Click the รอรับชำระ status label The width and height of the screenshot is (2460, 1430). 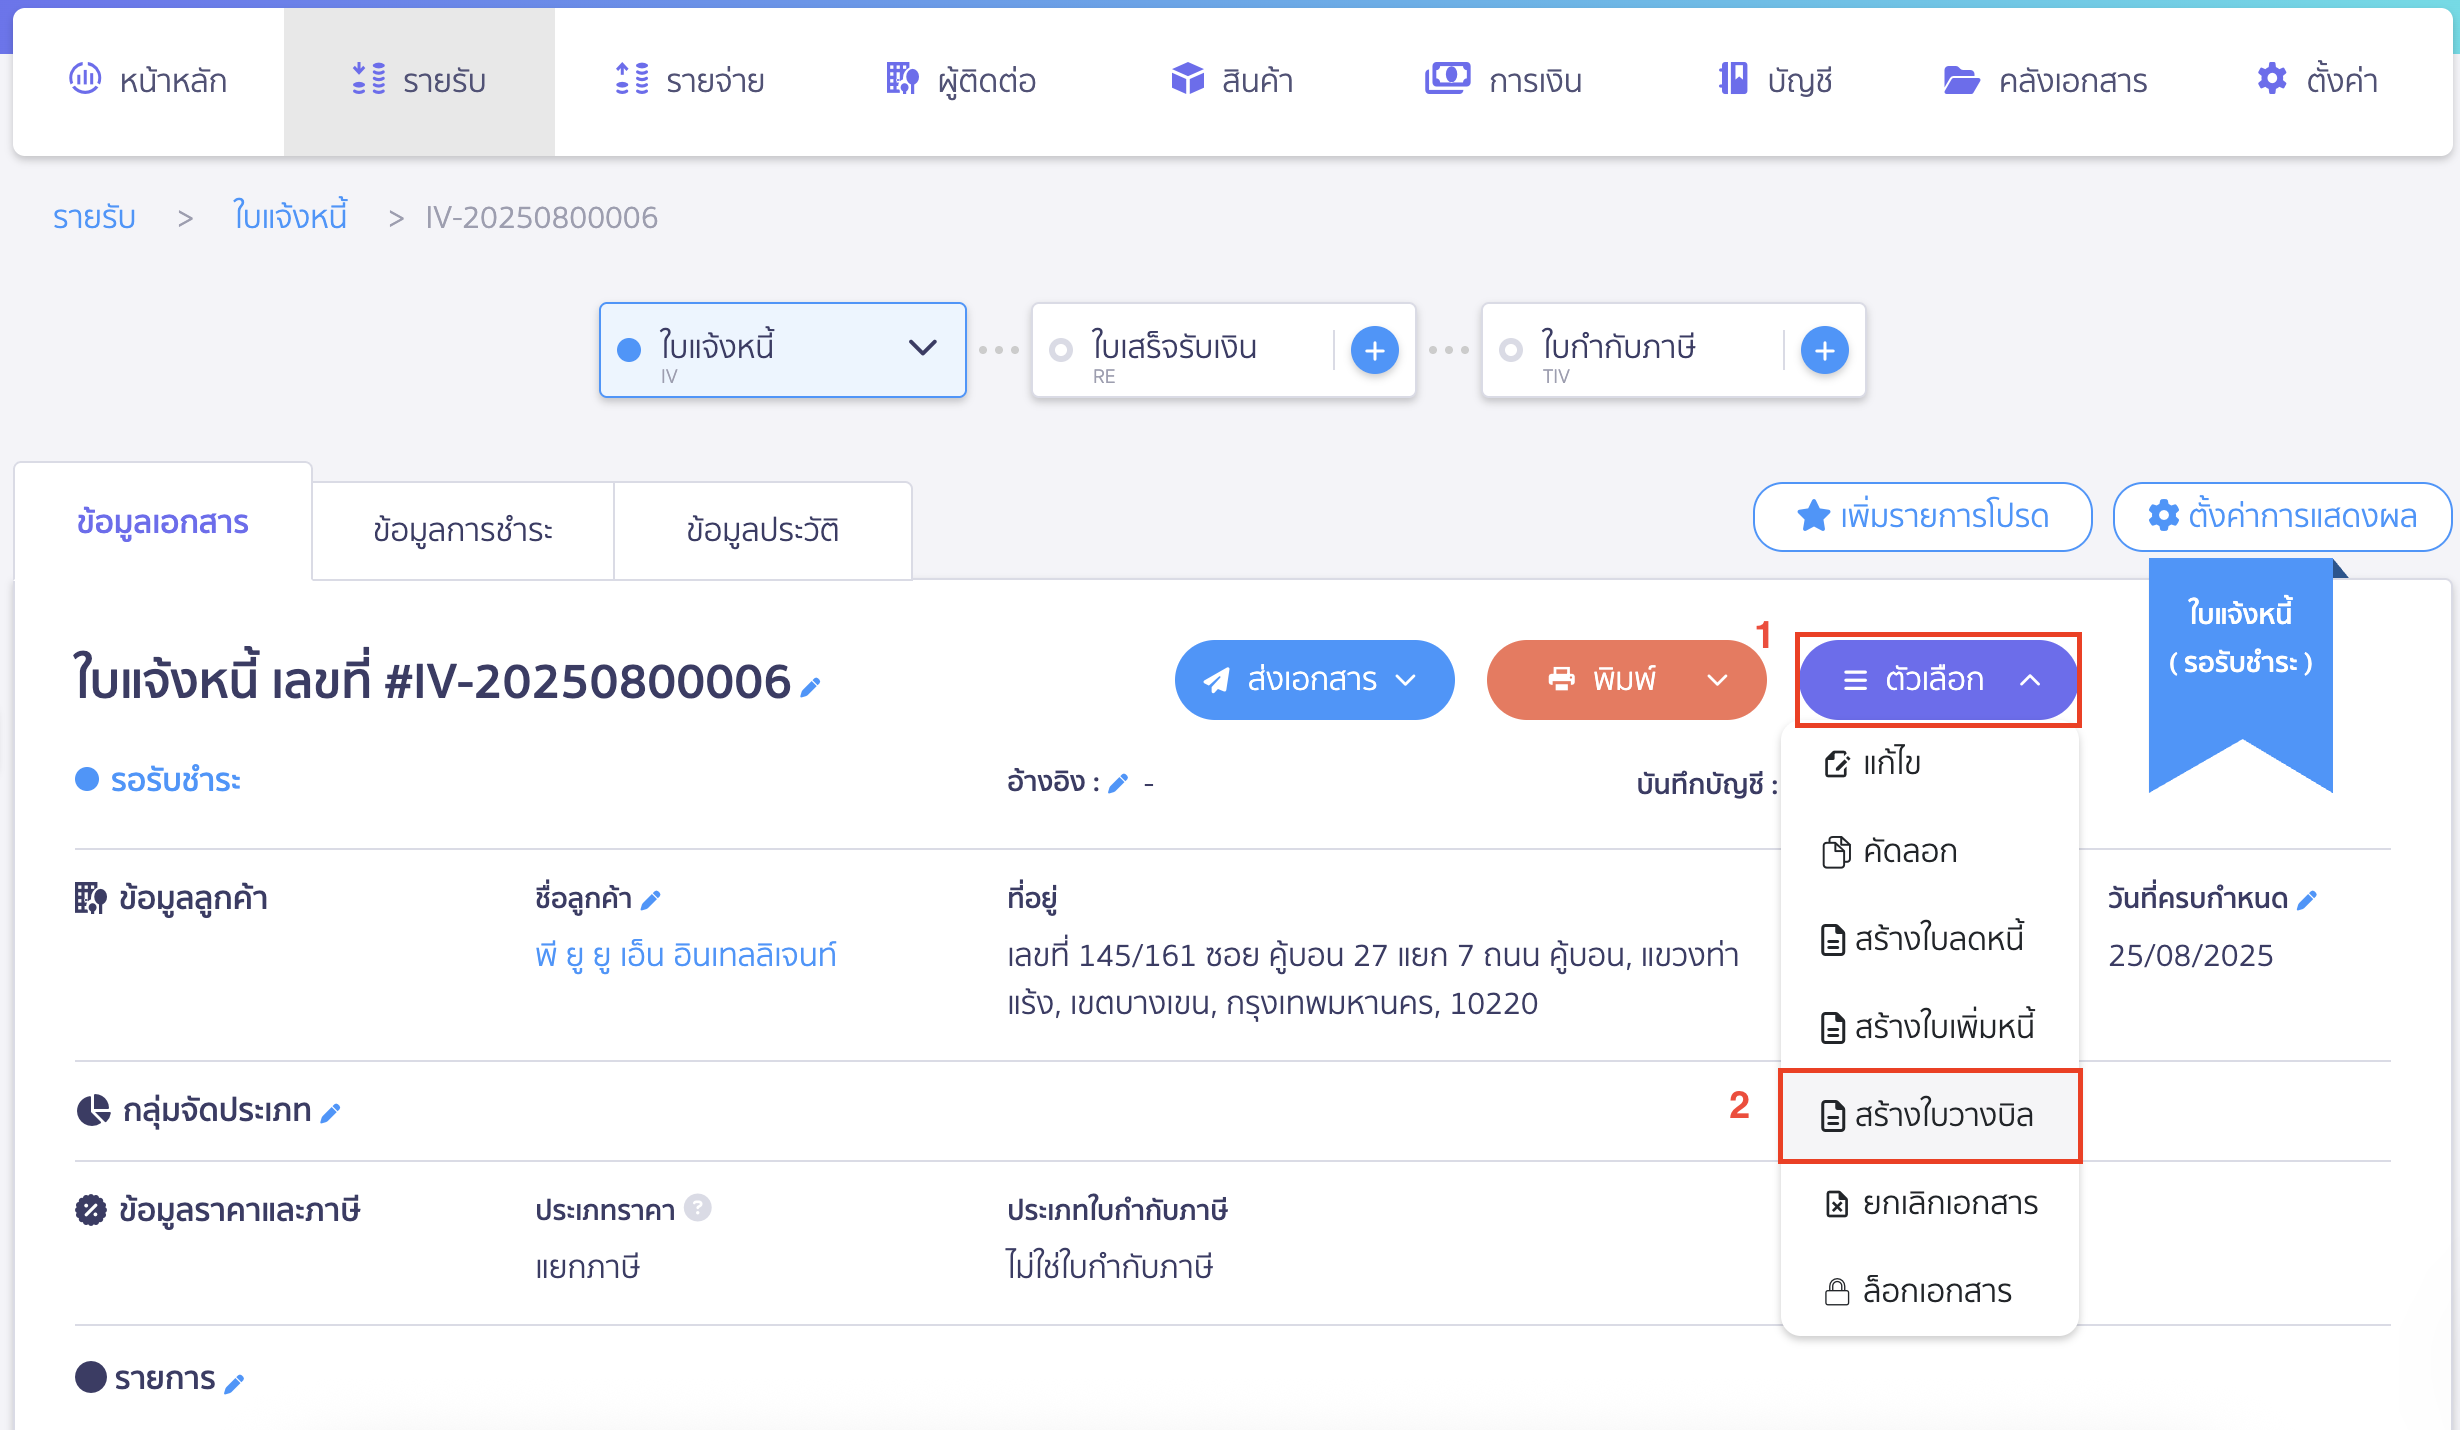tap(175, 780)
